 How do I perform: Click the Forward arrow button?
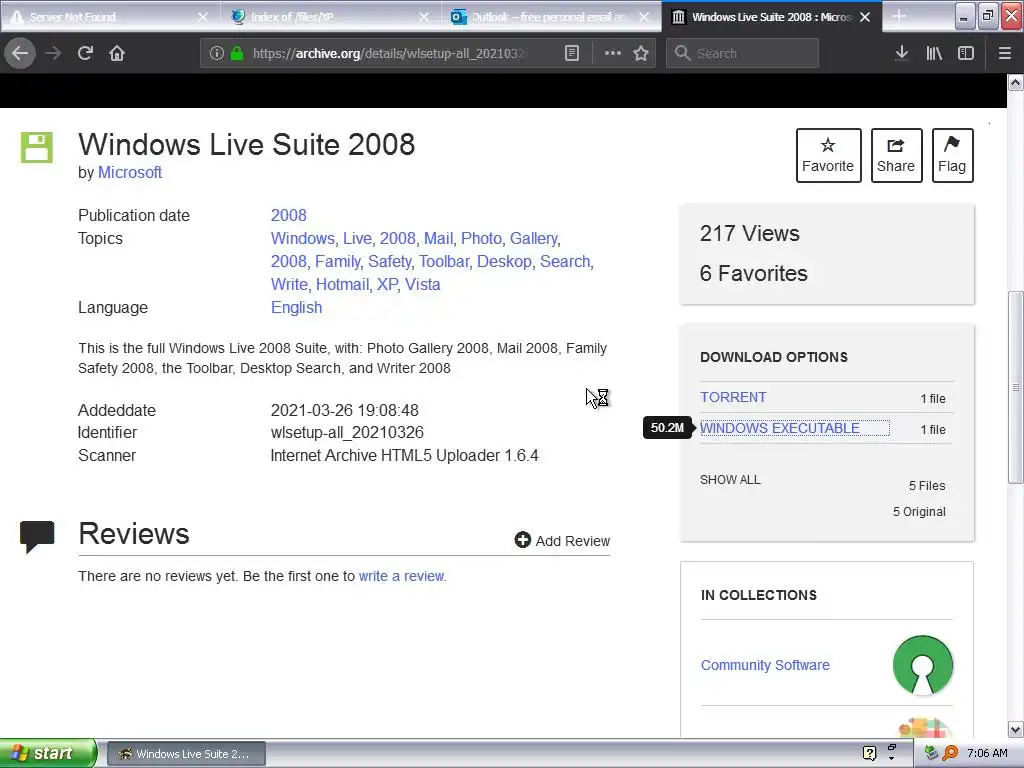53,53
